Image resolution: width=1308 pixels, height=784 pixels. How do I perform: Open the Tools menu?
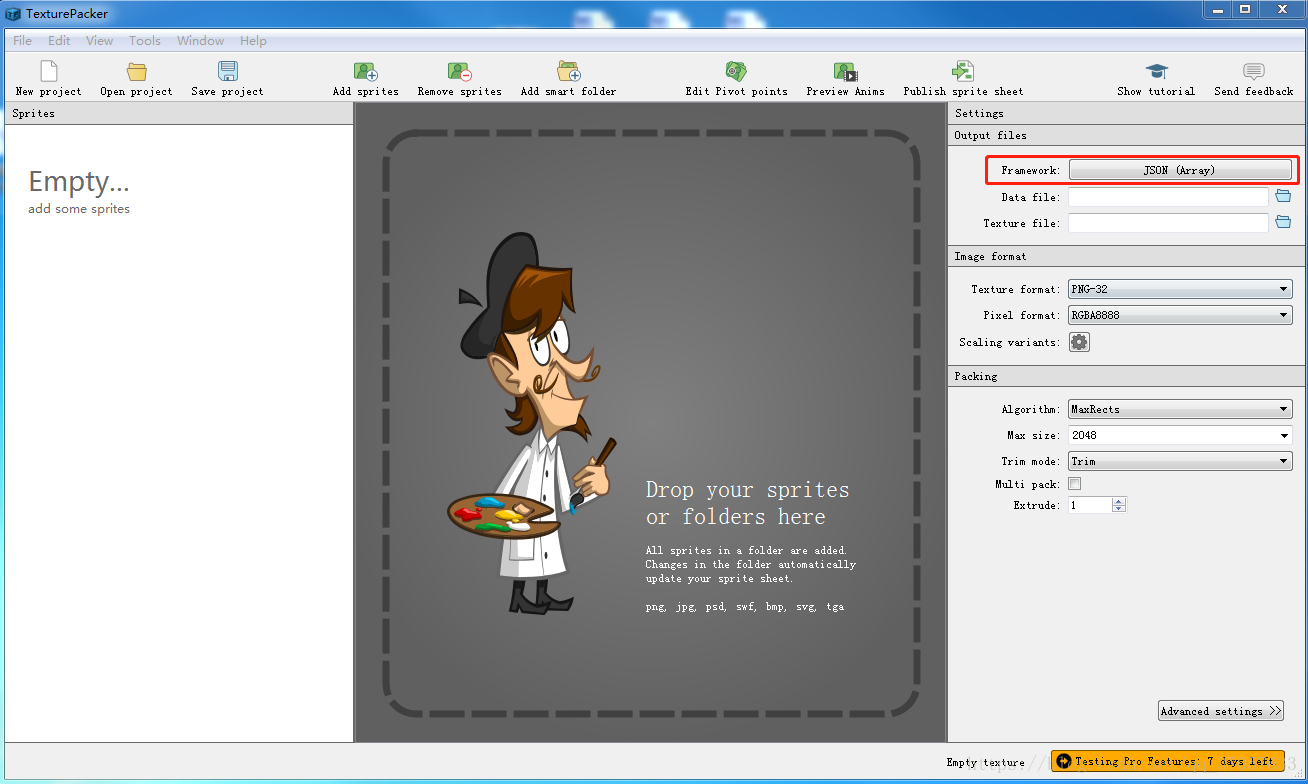[x=145, y=41]
